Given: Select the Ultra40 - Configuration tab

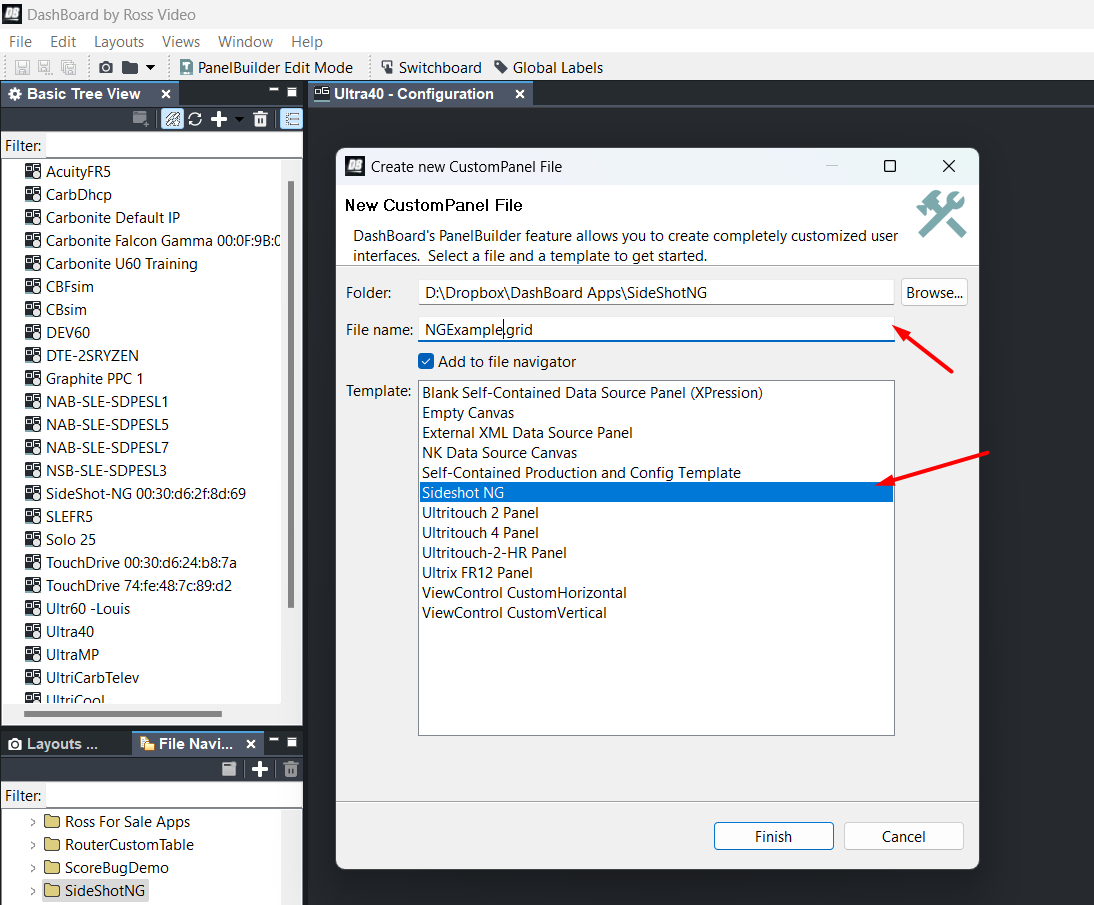Looking at the screenshot, I should tap(413, 94).
